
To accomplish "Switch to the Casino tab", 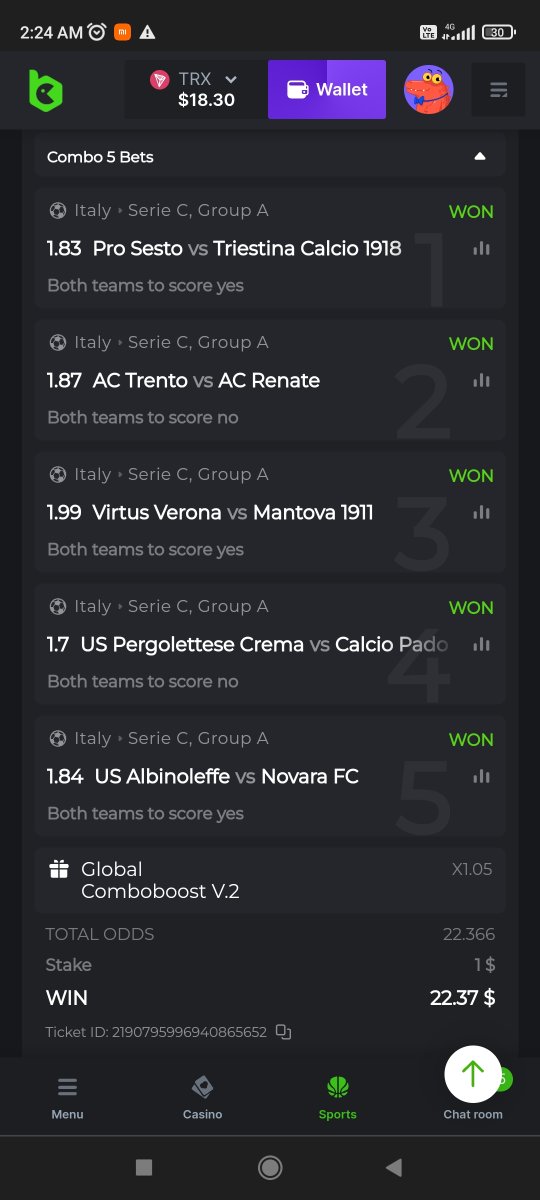I will (202, 1097).
